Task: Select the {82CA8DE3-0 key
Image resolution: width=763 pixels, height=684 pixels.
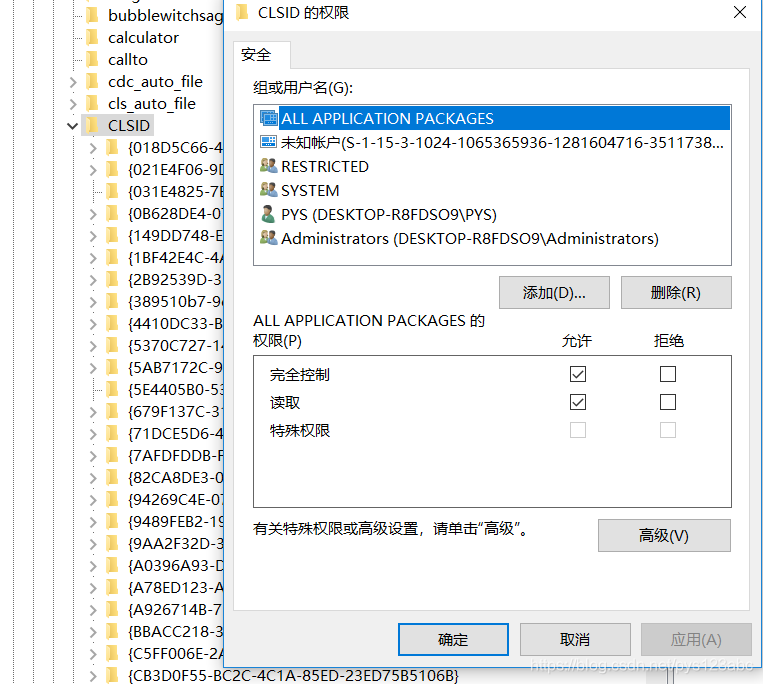Action: [175, 478]
